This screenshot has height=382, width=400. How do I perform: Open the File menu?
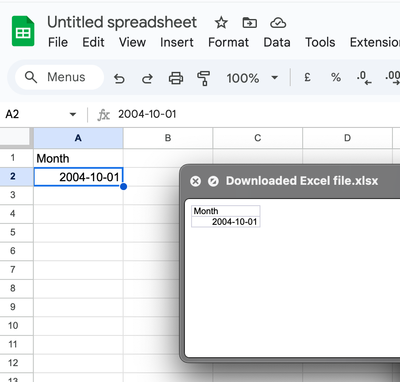coord(58,42)
